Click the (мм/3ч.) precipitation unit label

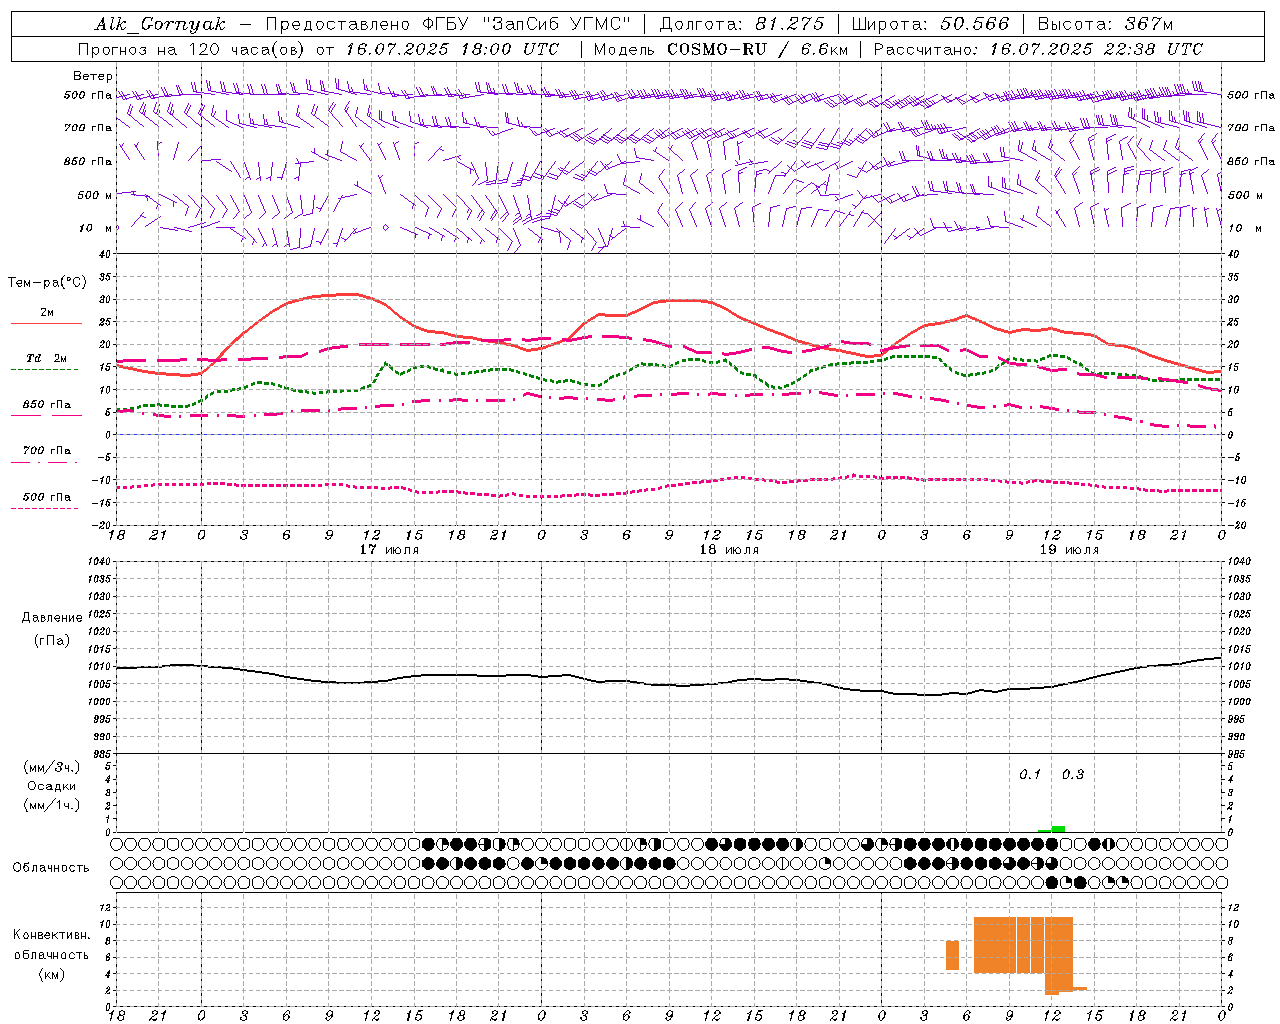coord(51,767)
